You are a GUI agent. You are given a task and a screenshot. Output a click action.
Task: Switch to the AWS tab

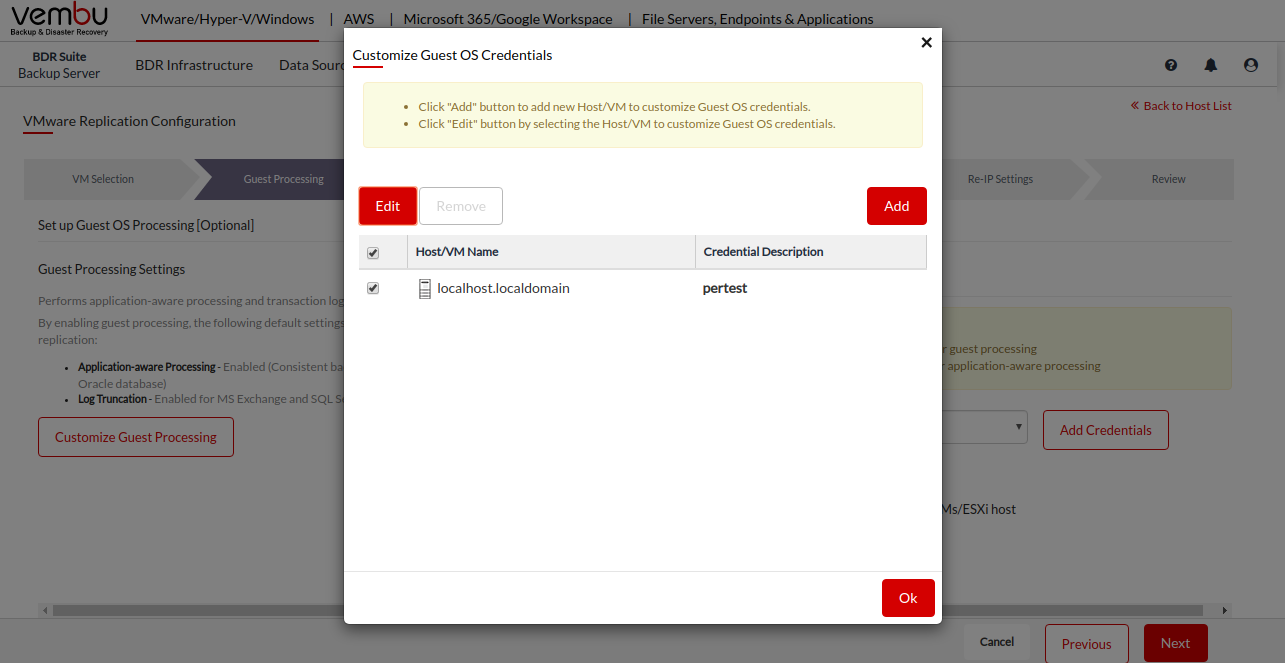coord(358,19)
